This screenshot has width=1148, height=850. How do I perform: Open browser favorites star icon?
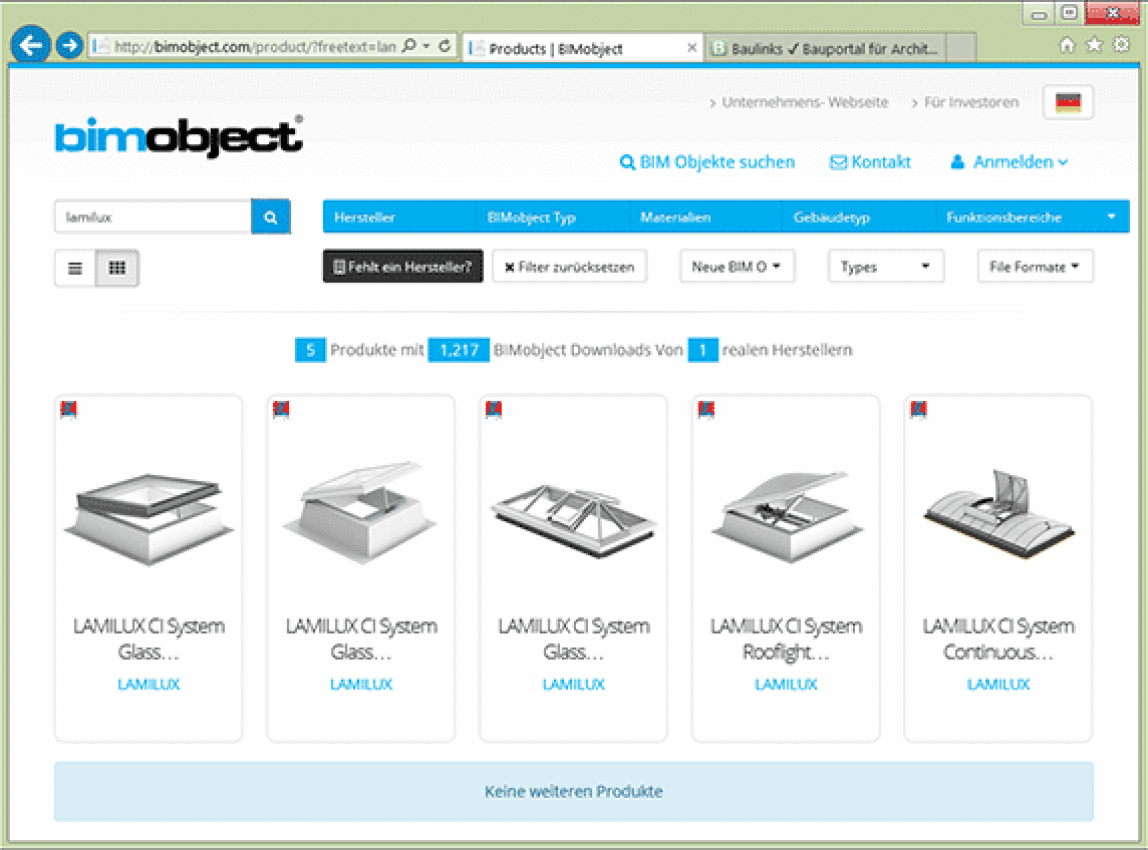(x=1094, y=45)
